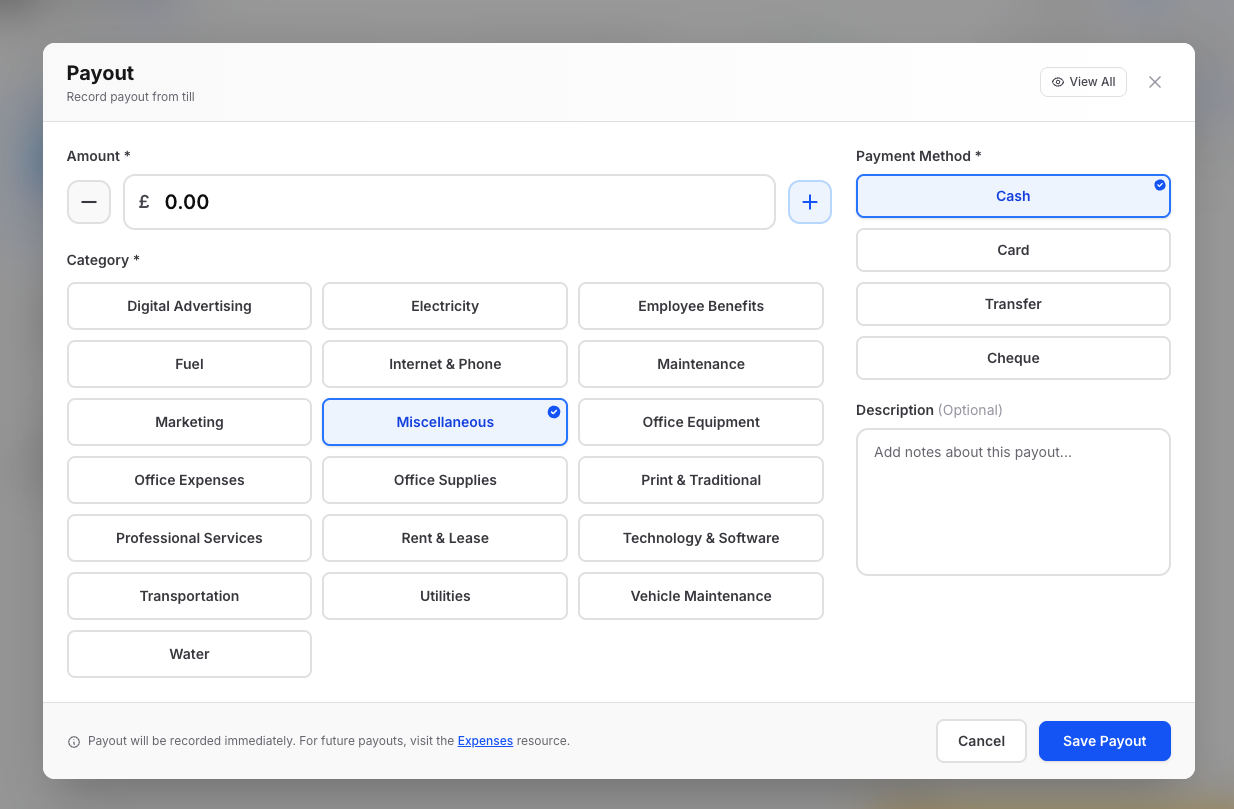Image resolution: width=1234 pixels, height=809 pixels.
Task: Select Cheque as payment method
Action: pos(1013,358)
